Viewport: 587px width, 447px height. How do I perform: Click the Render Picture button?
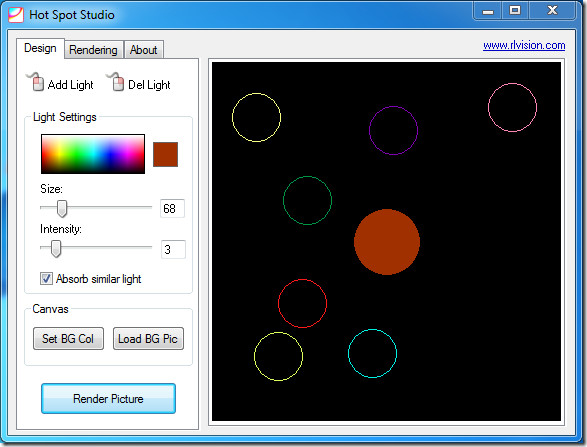tap(108, 398)
